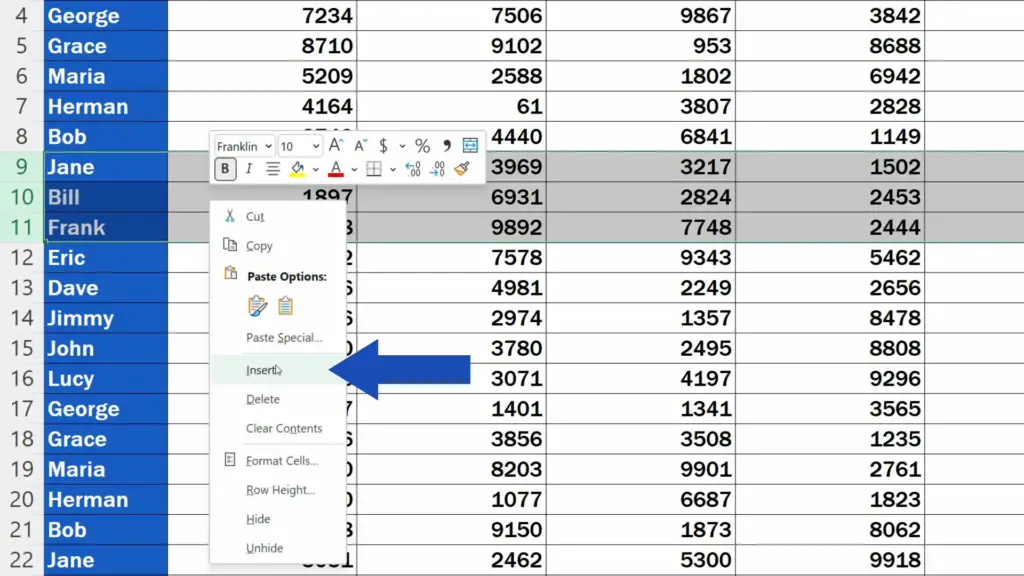
Task: Click the cell with value 9150
Action: coord(451,530)
